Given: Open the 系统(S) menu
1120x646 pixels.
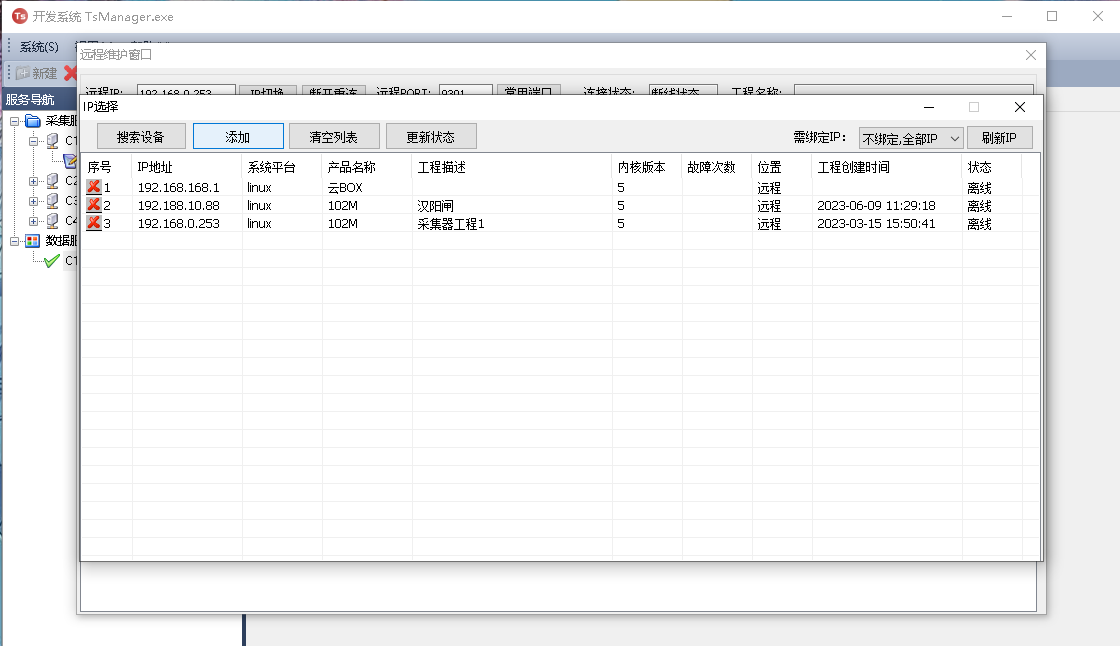Looking at the screenshot, I should [x=39, y=47].
